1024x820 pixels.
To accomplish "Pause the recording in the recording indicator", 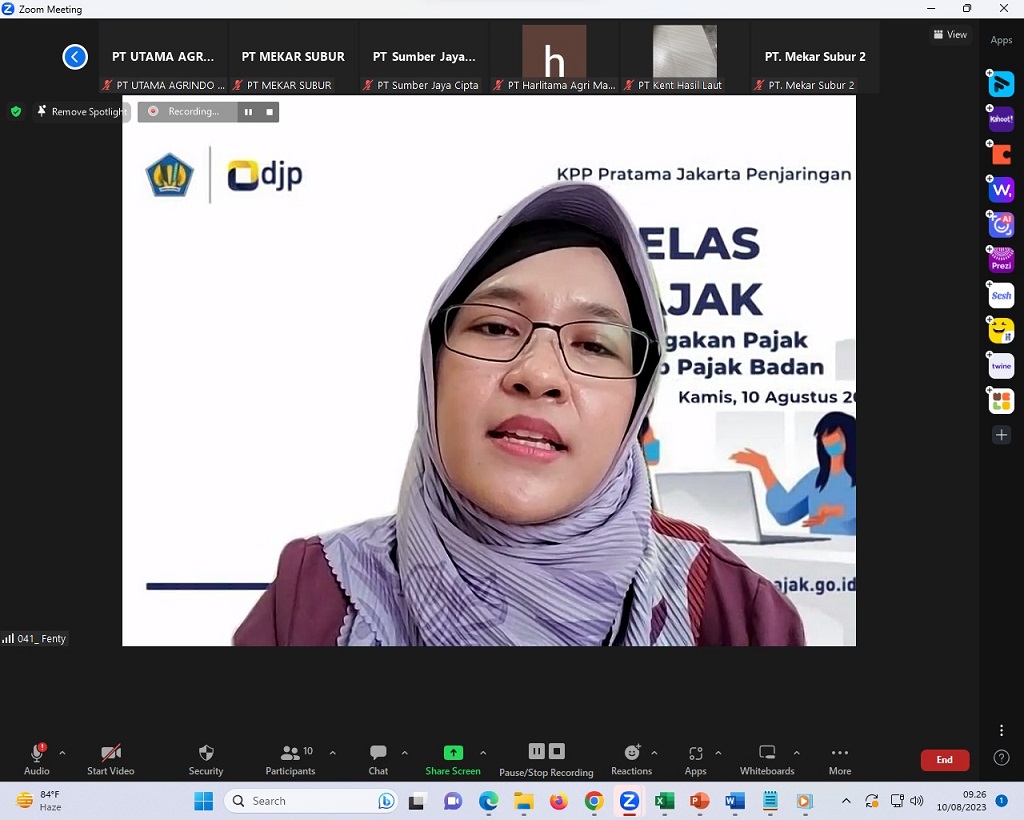I will (x=248, y=112).
